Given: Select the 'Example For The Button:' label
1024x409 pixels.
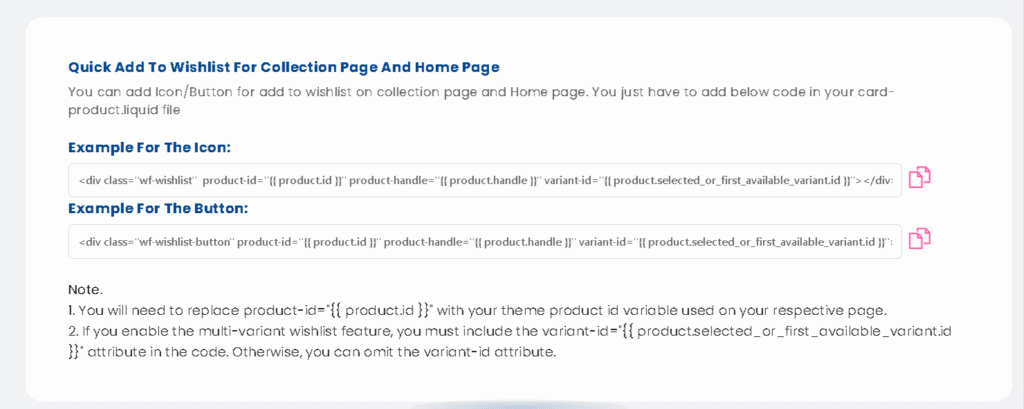Looking at the screenshot, I should tap(158, 208).
